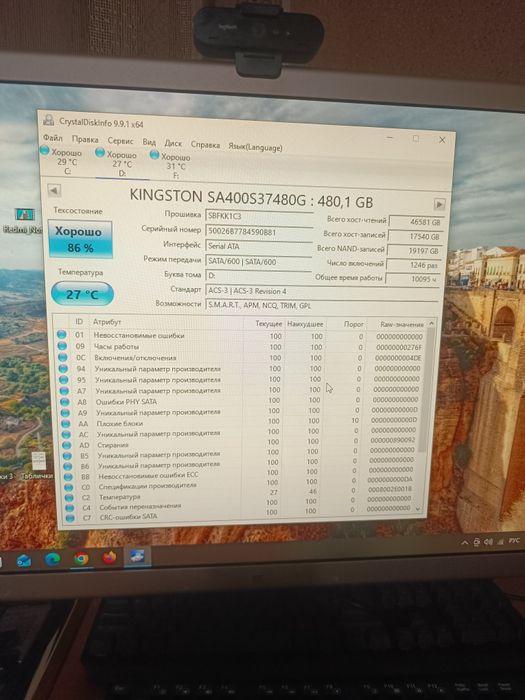Screen dimensions: 525x700
Task: Click status circle of attribute 09 Часы работы
Action: 62,346
